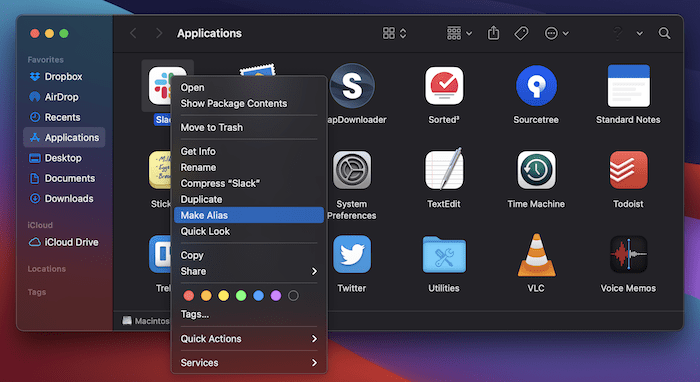This screenshot has height=382, width=700.
Task: Choose Move to Trash
Action: (x=249, y=128)
